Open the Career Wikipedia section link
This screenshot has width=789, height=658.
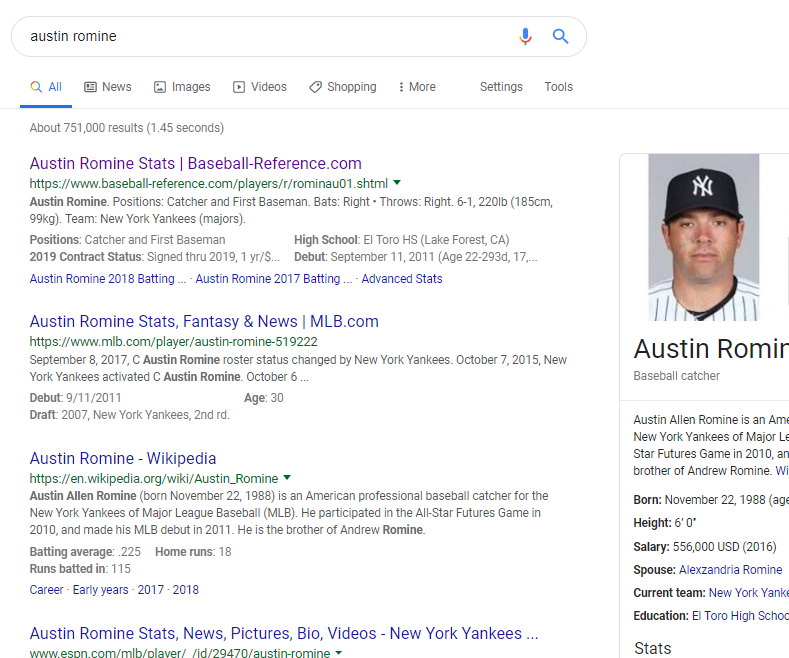coord(46,590)
